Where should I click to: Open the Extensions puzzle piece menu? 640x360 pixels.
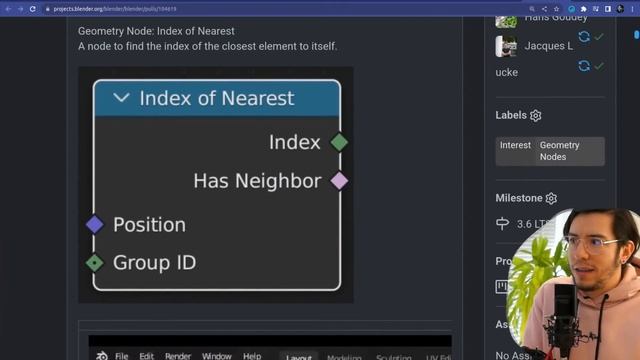click(x=584, y=9)
